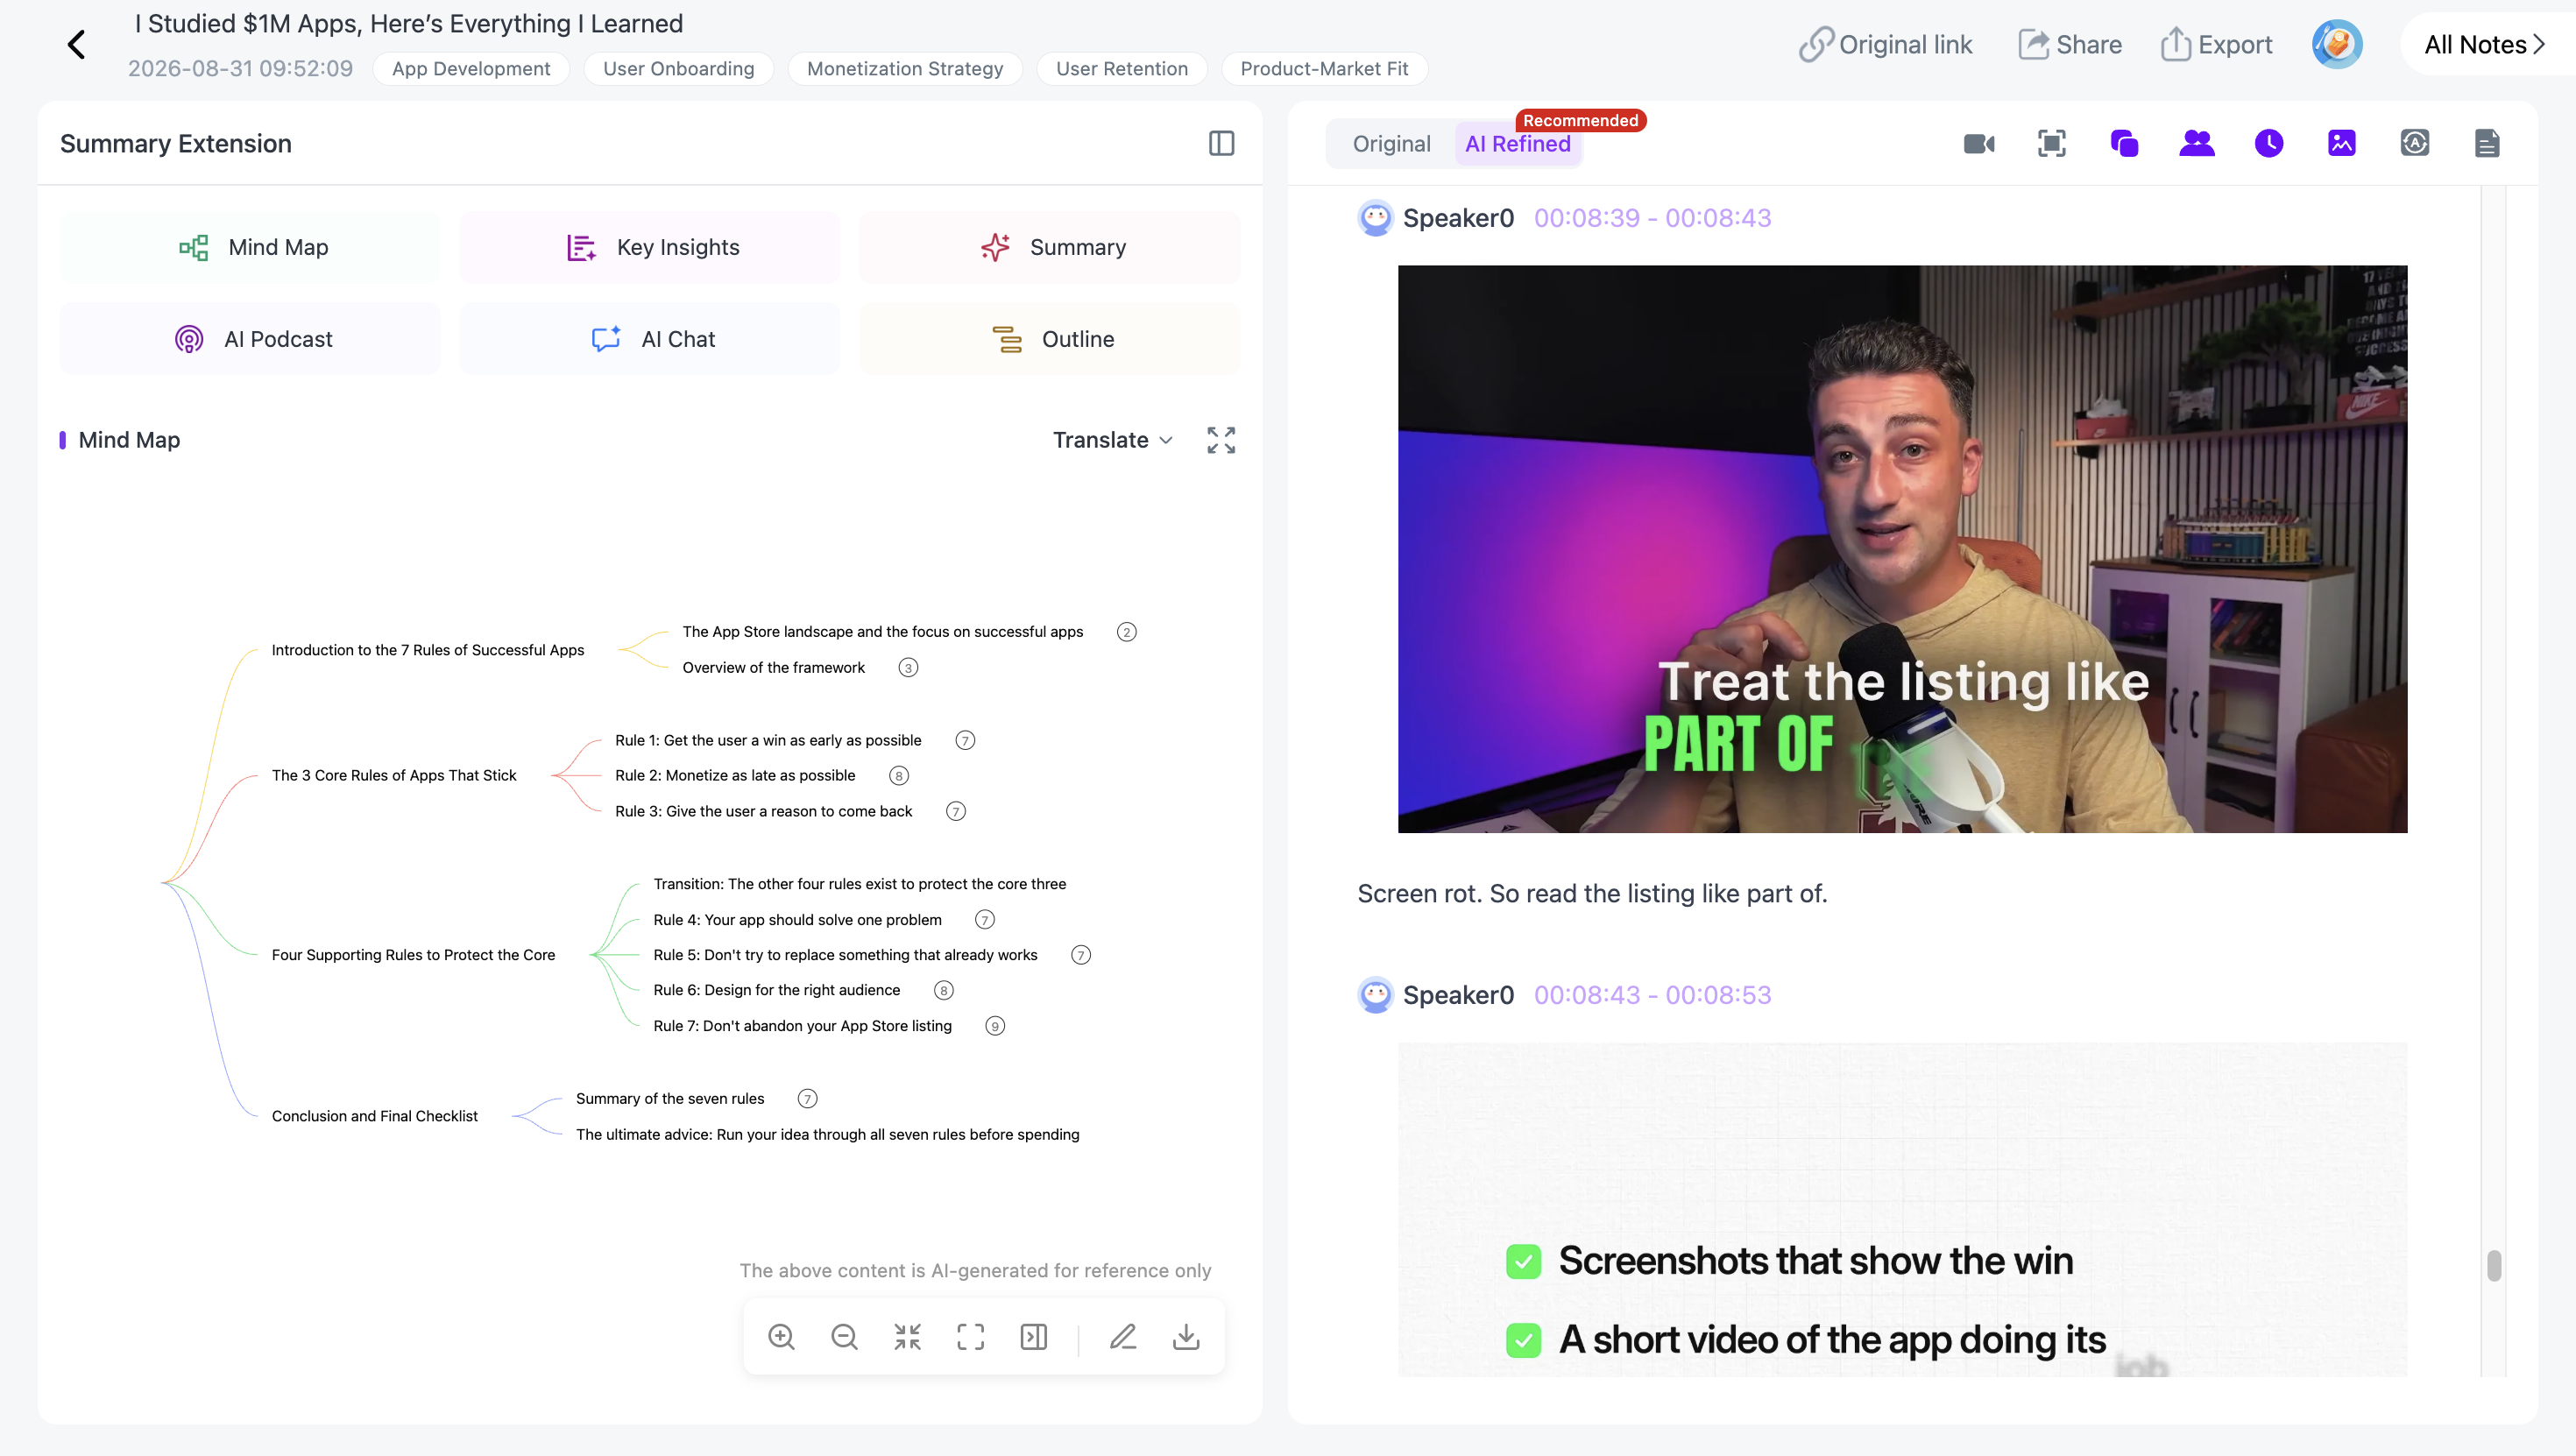2576x1456 pixels.
Task: Expand count badge beside Rule 7 node
Action: coord(995,1026)
